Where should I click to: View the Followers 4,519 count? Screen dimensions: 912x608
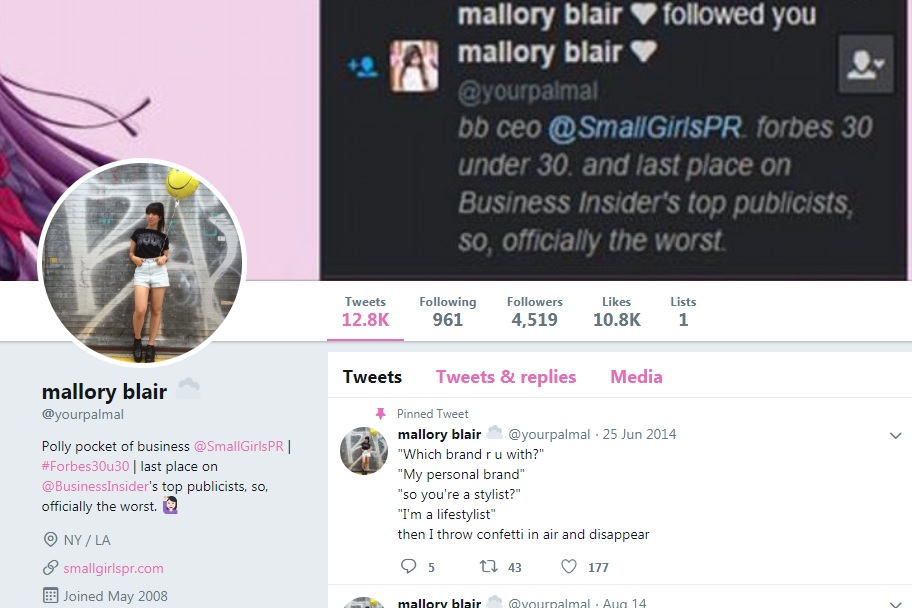535,312
